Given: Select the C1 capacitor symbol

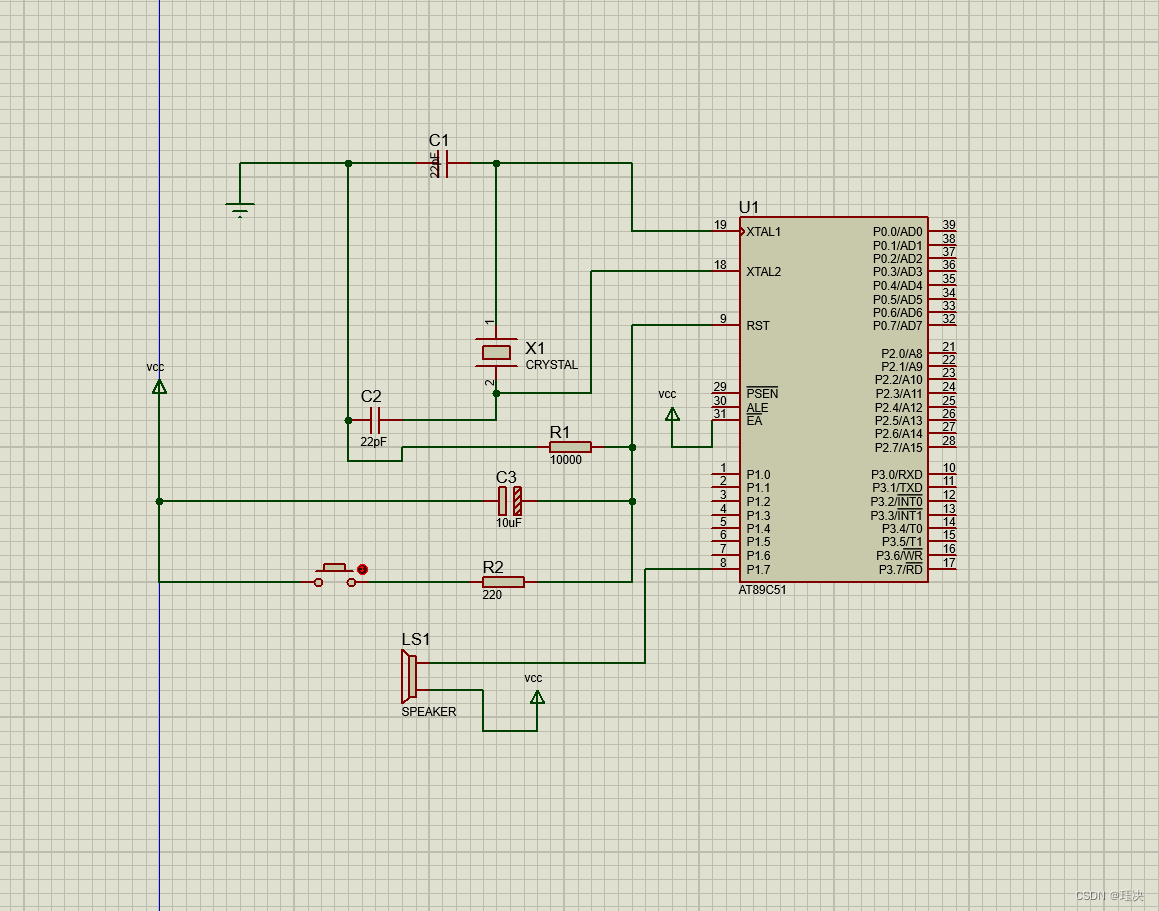Looking at the screenshot, I should coord(445,163).
